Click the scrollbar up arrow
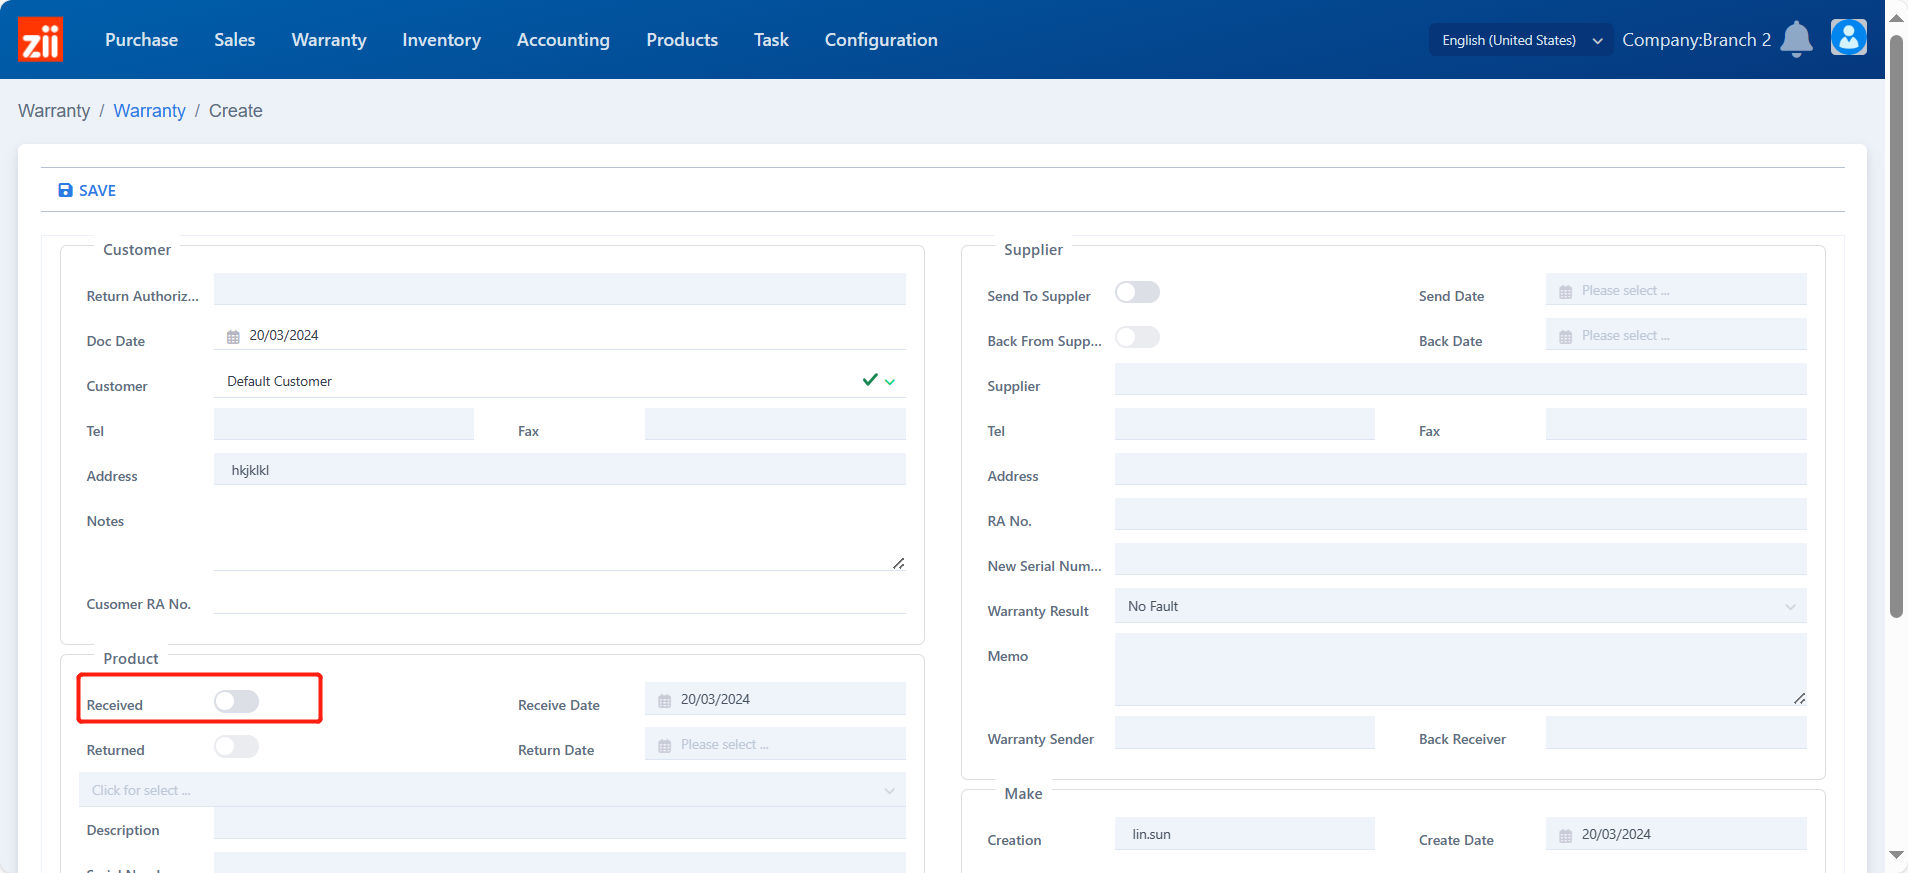 (x=1896, y=17)
